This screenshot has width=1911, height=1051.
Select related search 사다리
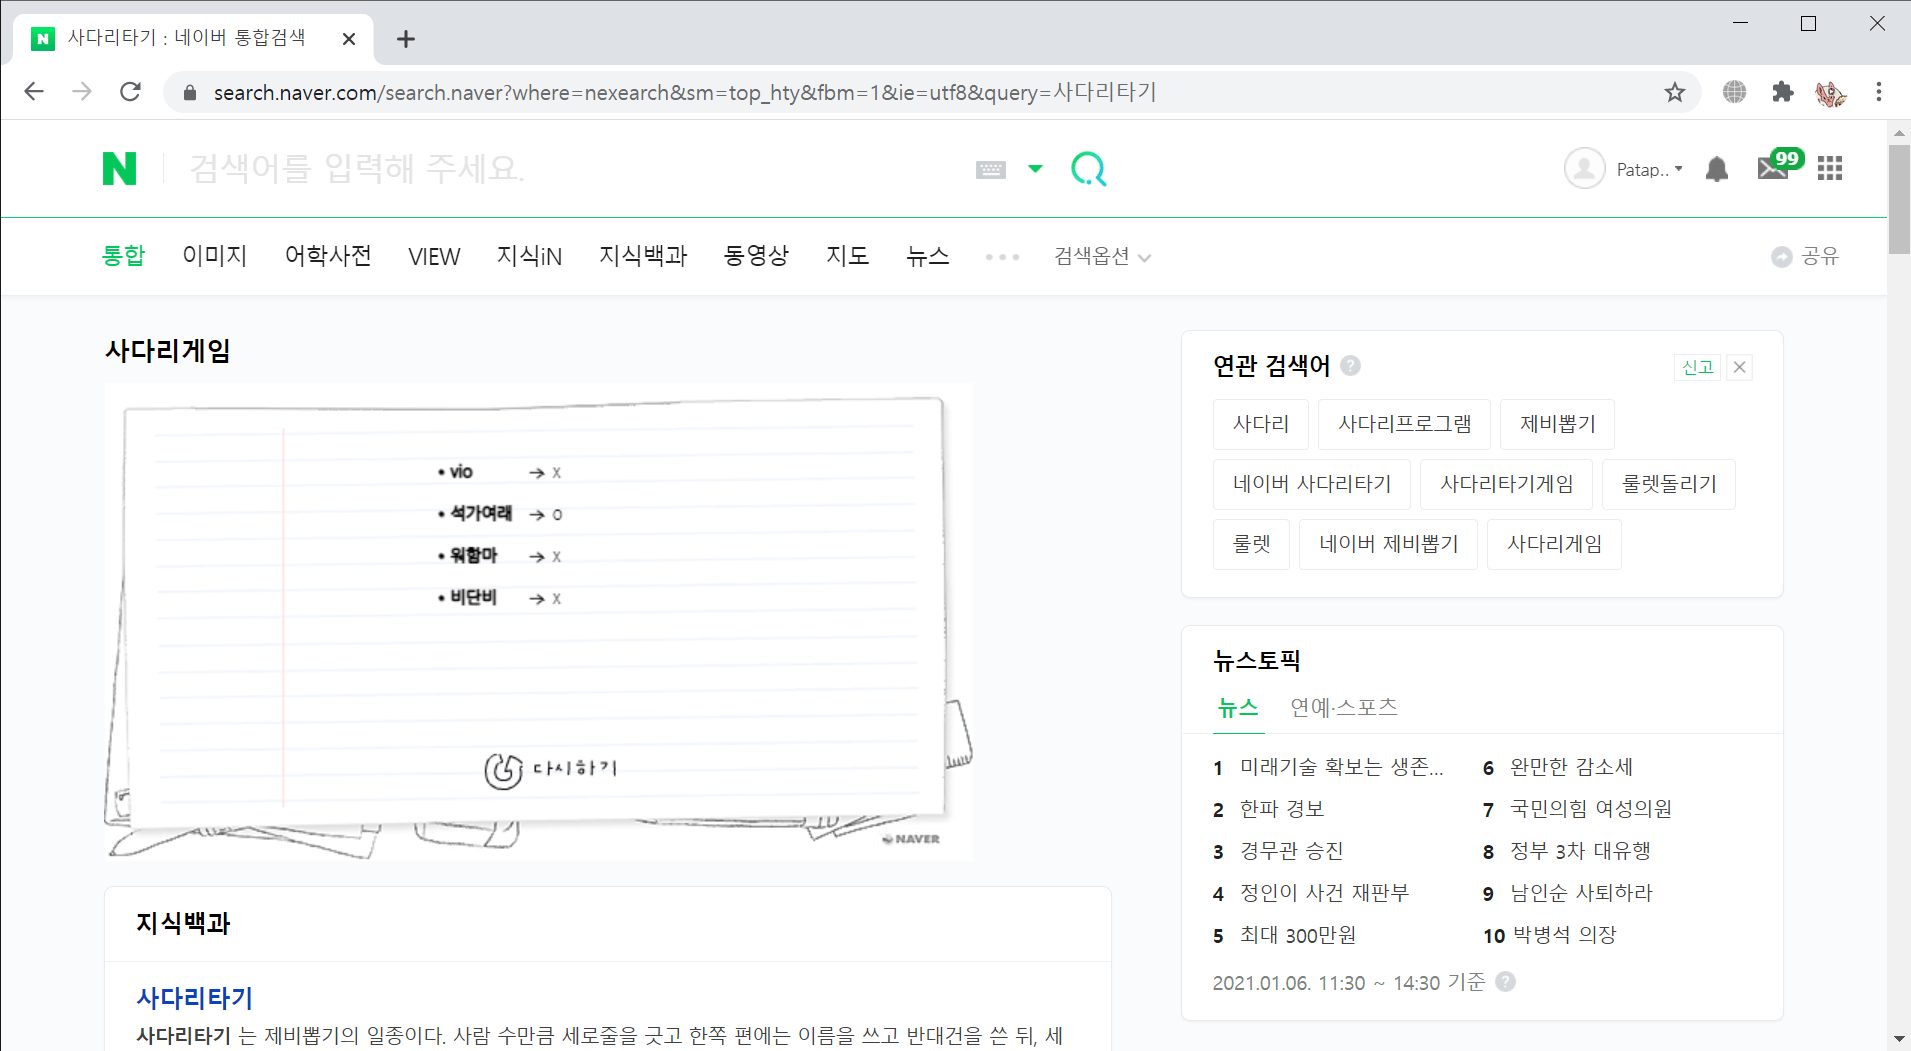(x=1261, y=424)
